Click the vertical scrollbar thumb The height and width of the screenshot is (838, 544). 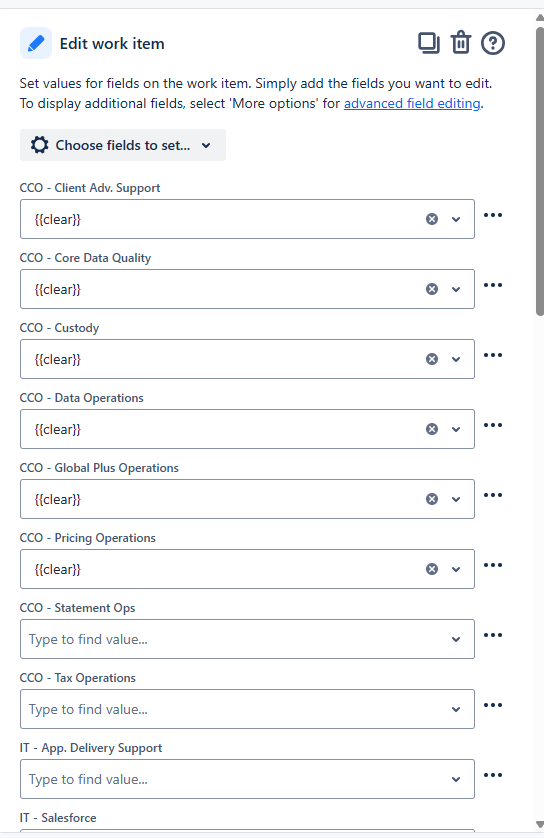[x=540, y=171]
